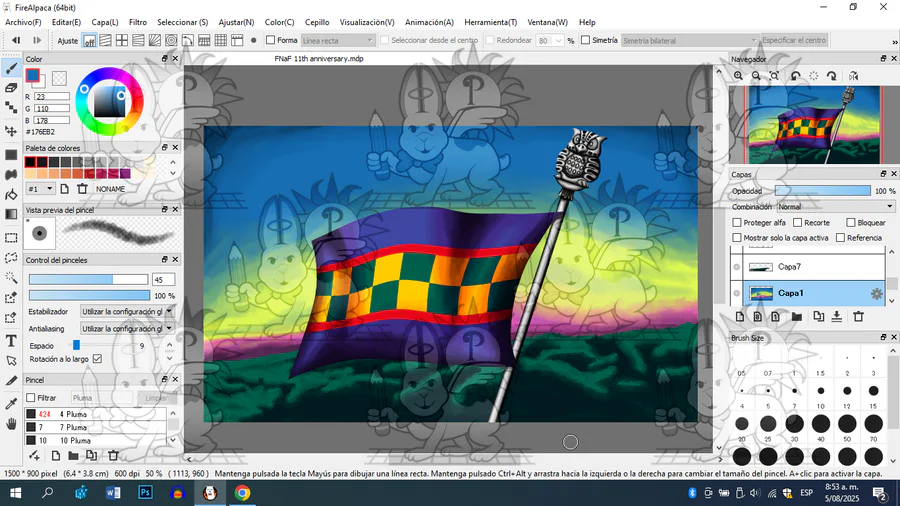Viewport: 900px width, 506px height.
Task: Open Photoshop from the Windows taskbar
Action: point(145,493)
